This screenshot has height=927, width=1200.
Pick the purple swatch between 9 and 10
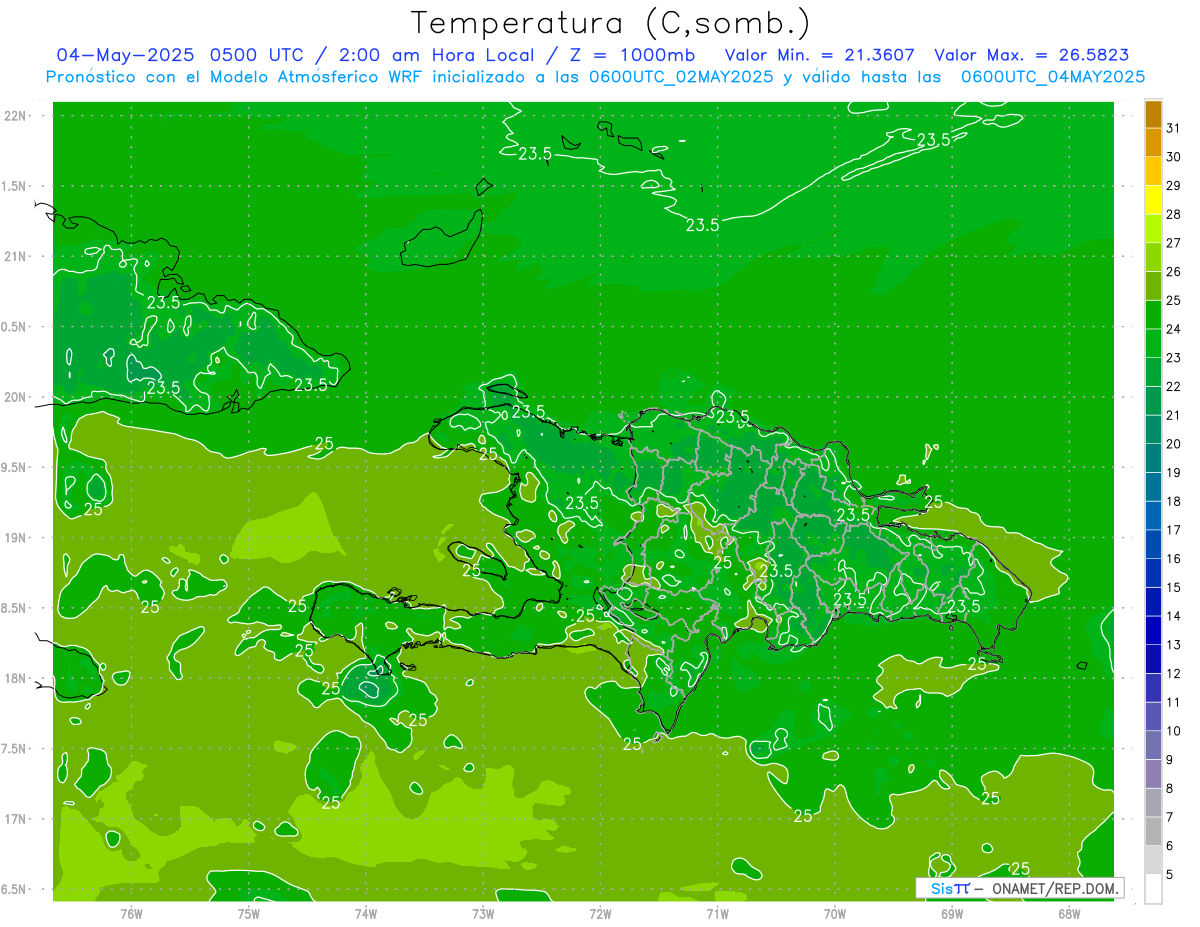[x=1153, y=746]
